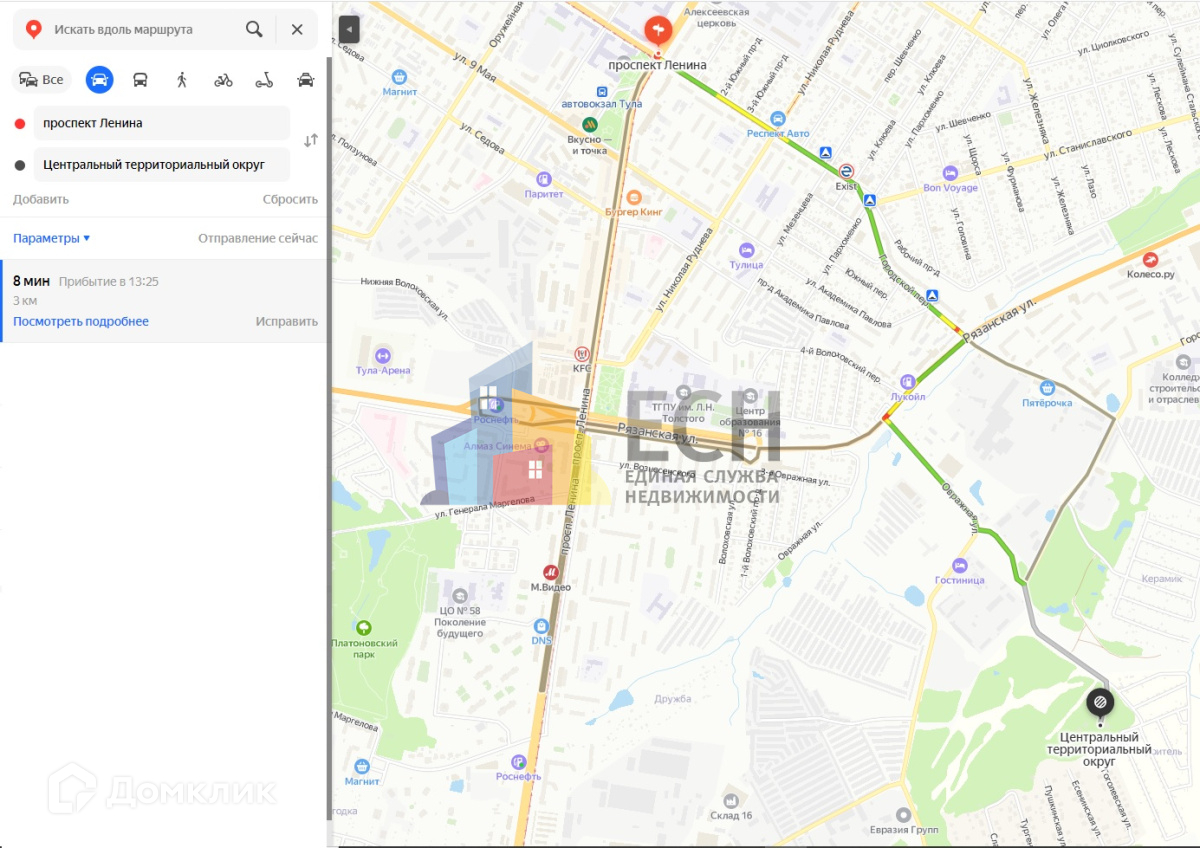
Task: Open the Колесо.ру marker
Action: (1150, 259)
